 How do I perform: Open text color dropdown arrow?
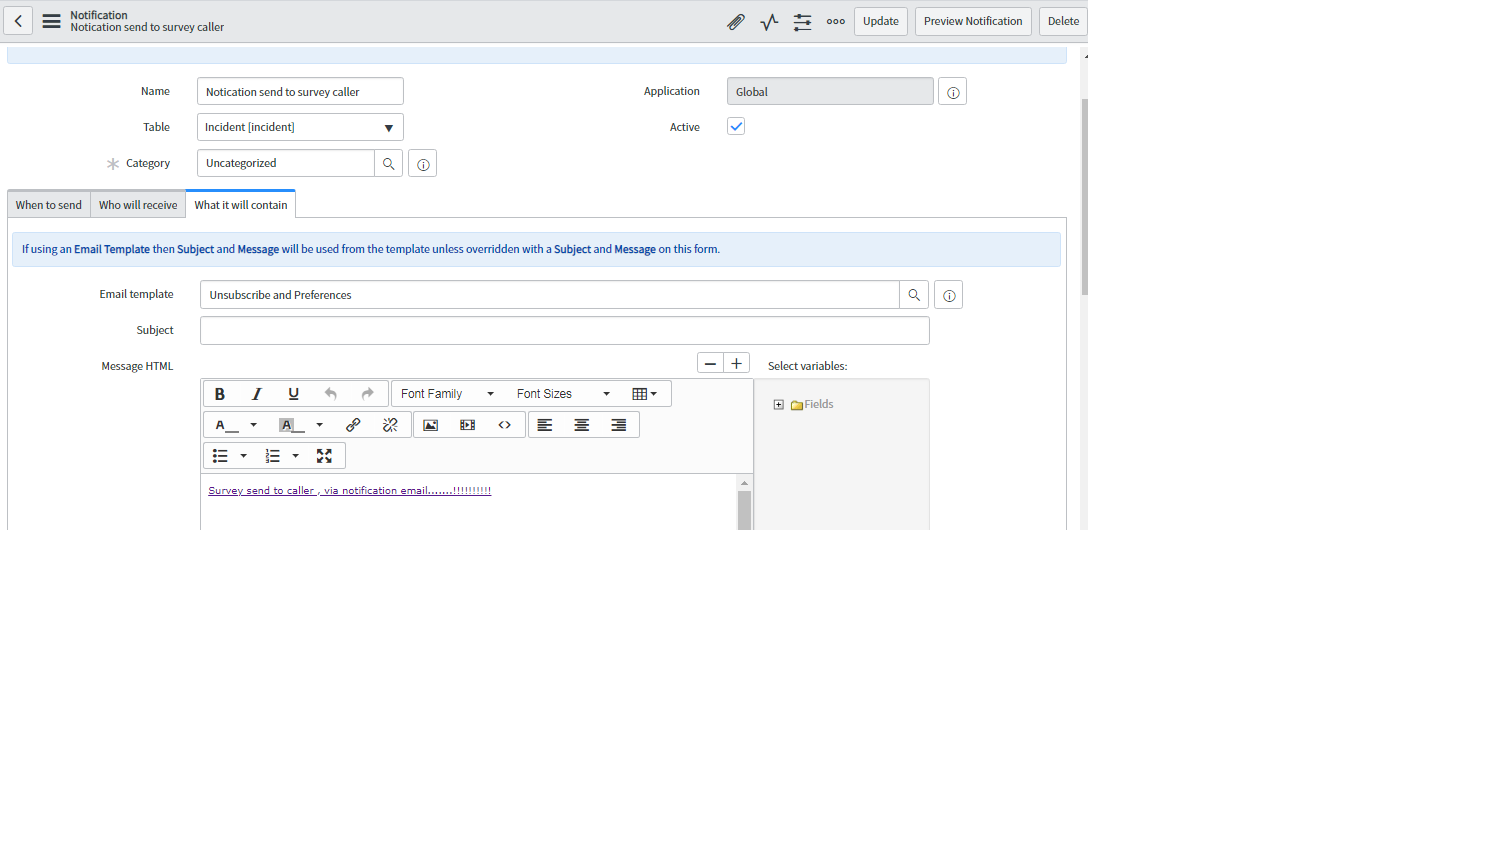pyautogui.click(x=254, y=425)
